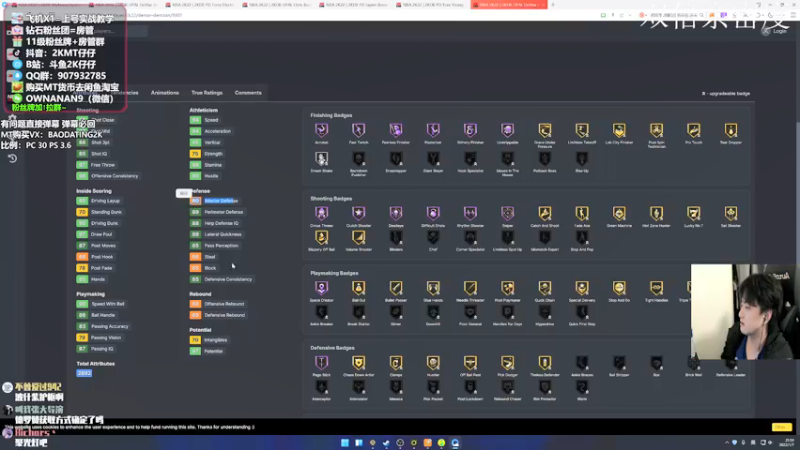Select the Post Hook attribute row

95,257
